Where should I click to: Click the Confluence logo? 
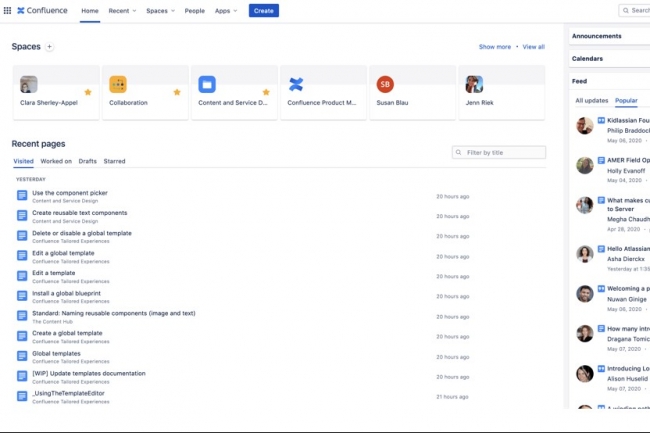click(x=42, y=10)
